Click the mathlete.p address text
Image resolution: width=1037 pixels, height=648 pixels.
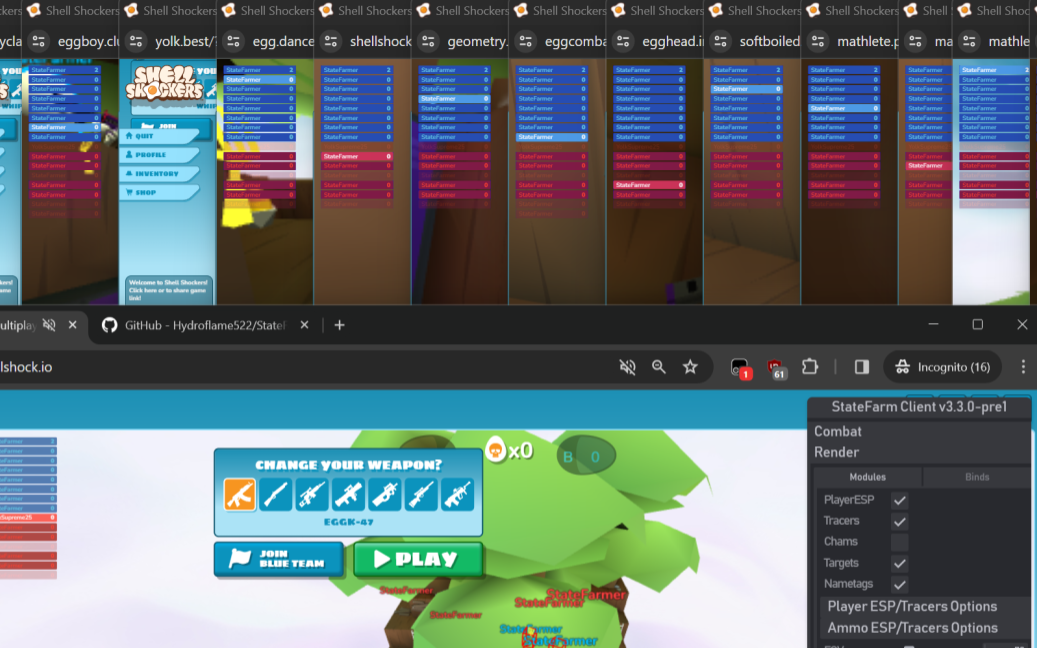tap(868, 42)
